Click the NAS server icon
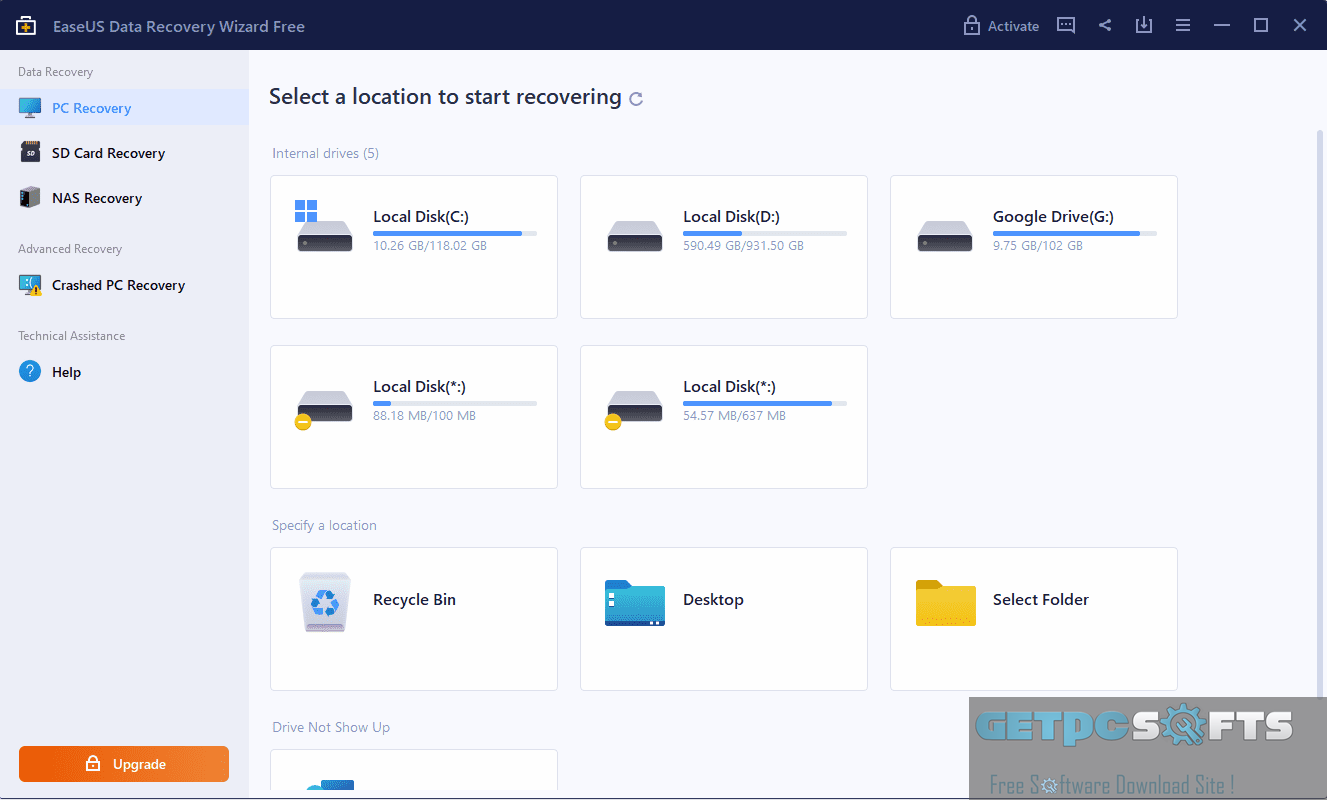The width and height of the screenshot is (1327, 800). [x=30, y=198]
